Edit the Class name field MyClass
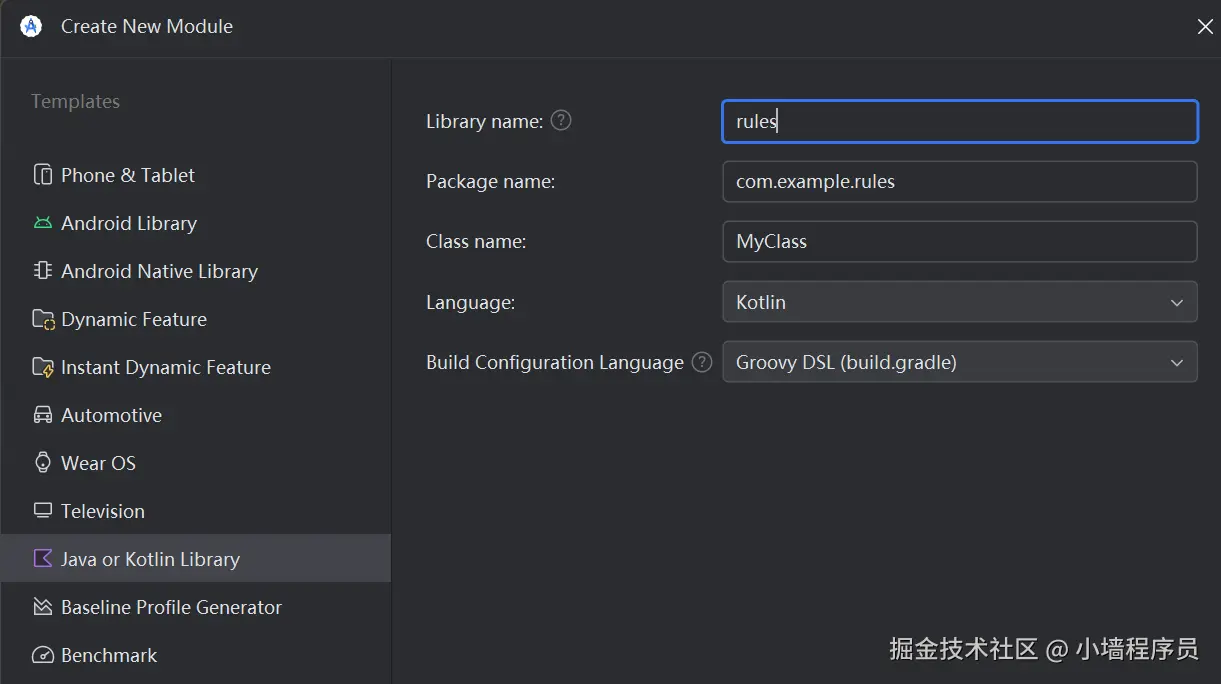 click(959, 242)
